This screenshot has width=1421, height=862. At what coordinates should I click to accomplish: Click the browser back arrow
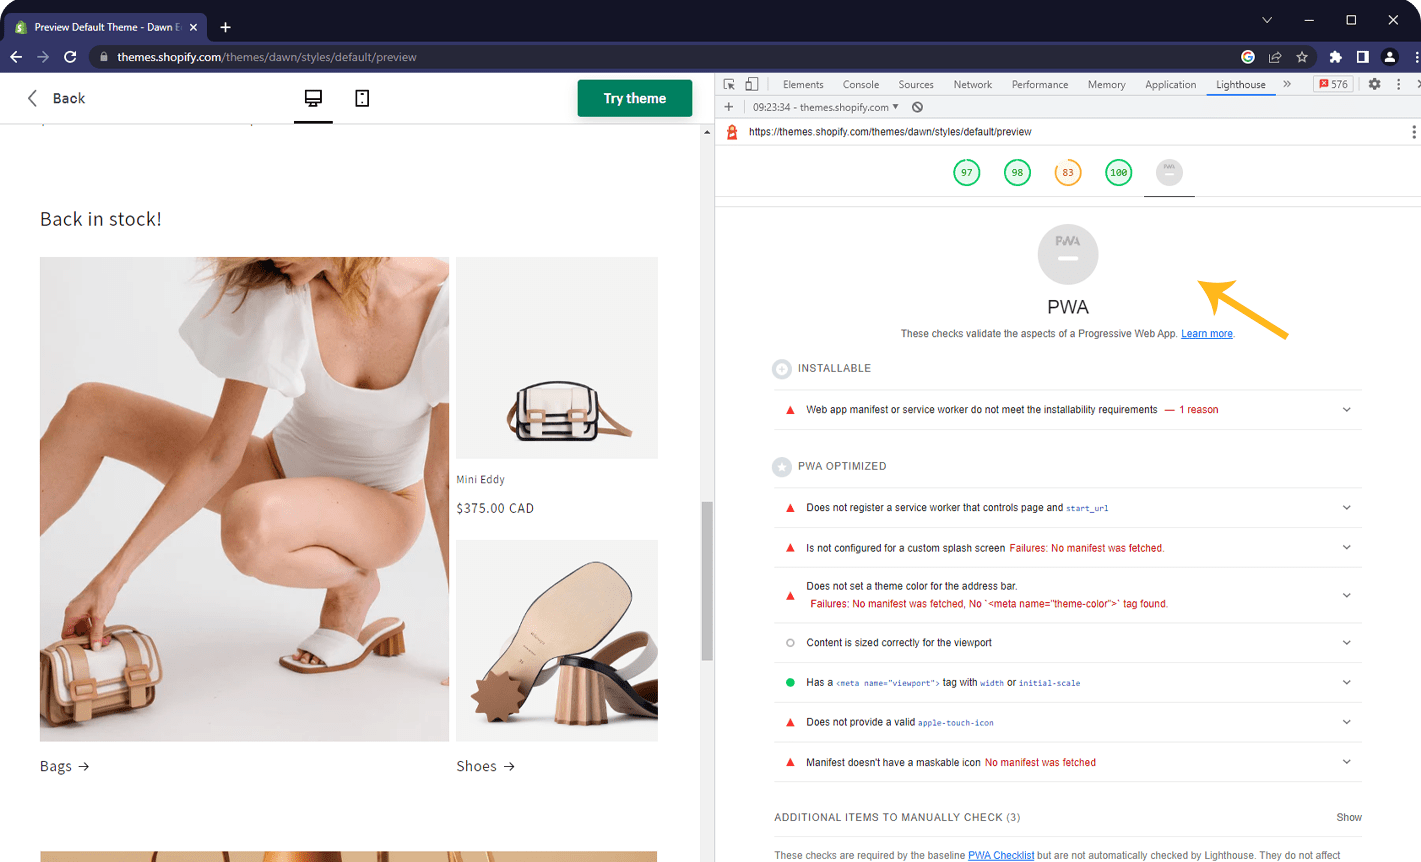click(16, 57)
